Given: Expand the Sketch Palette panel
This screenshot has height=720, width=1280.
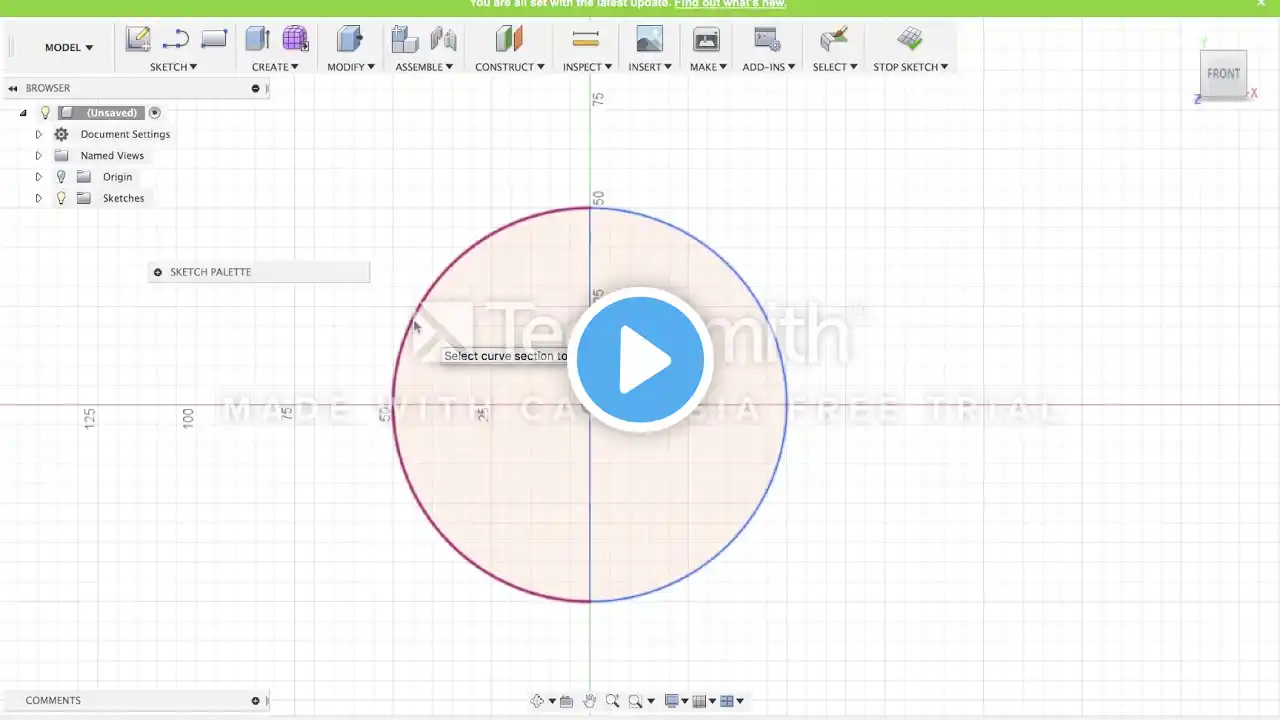Looking at the screenshot, I should (158, 272).
